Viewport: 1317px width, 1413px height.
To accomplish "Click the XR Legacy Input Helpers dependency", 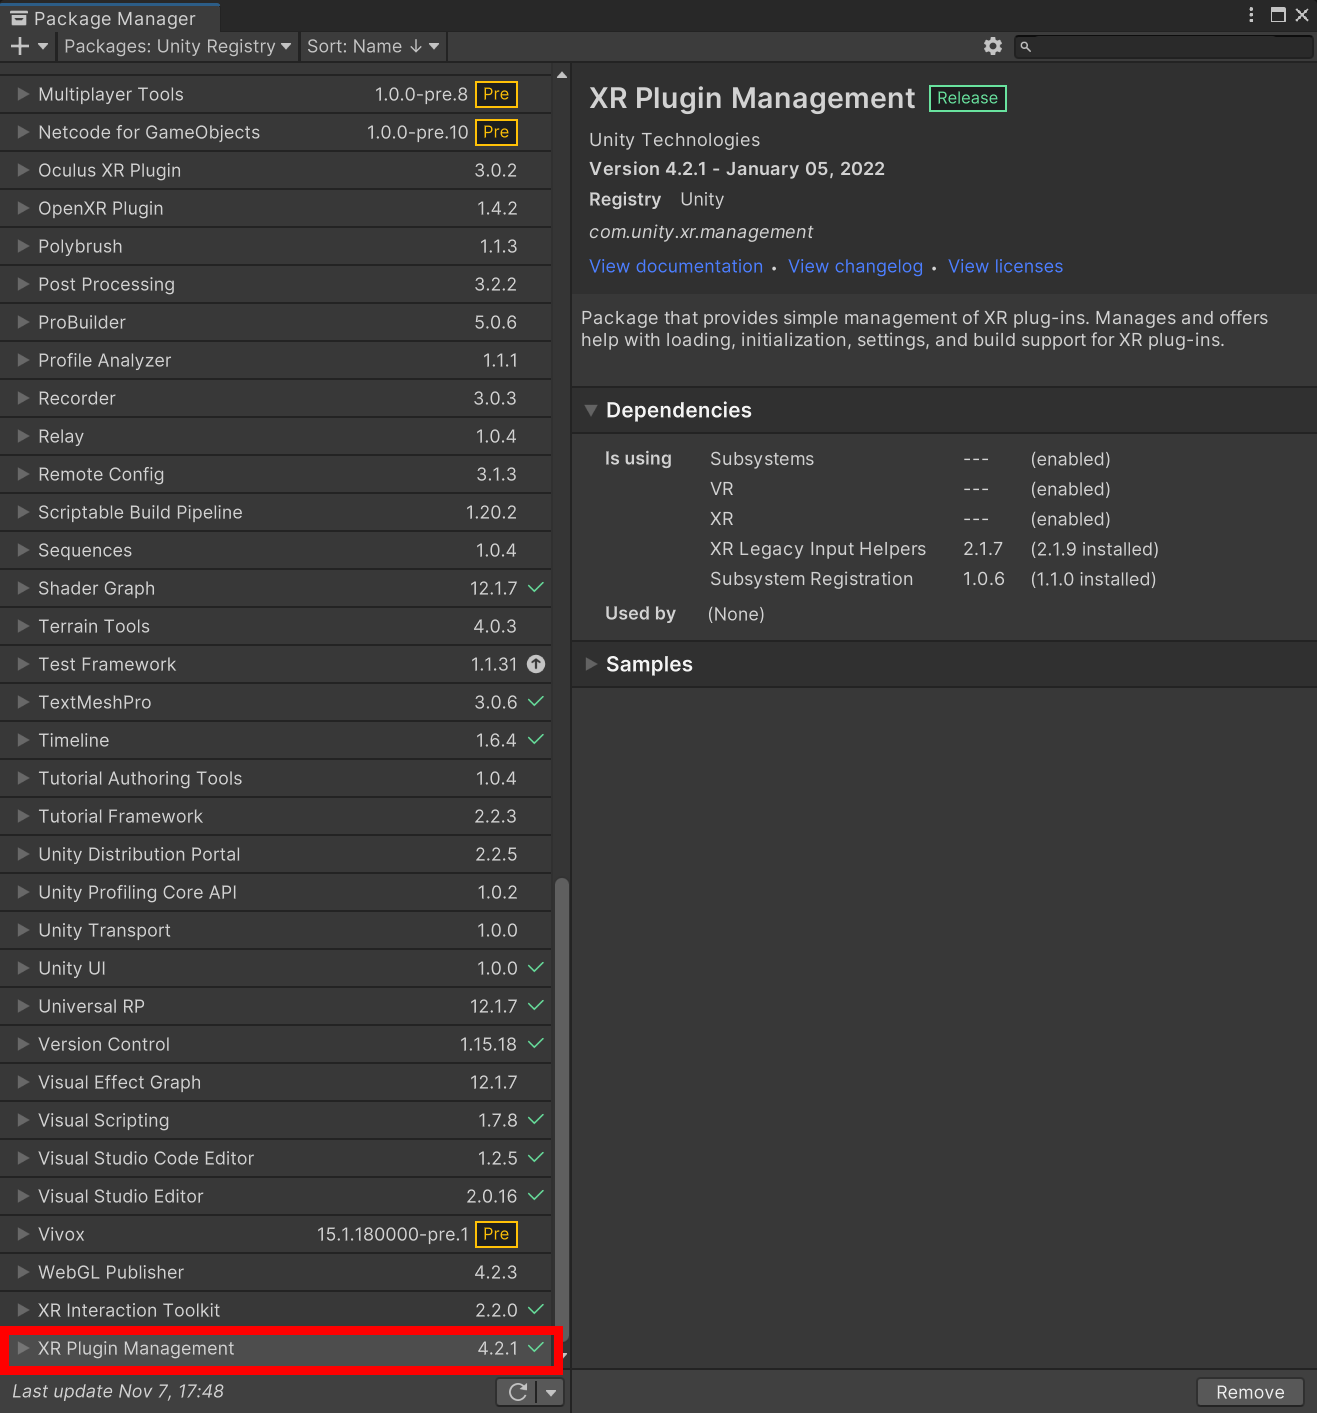I will tap(818, 549).
